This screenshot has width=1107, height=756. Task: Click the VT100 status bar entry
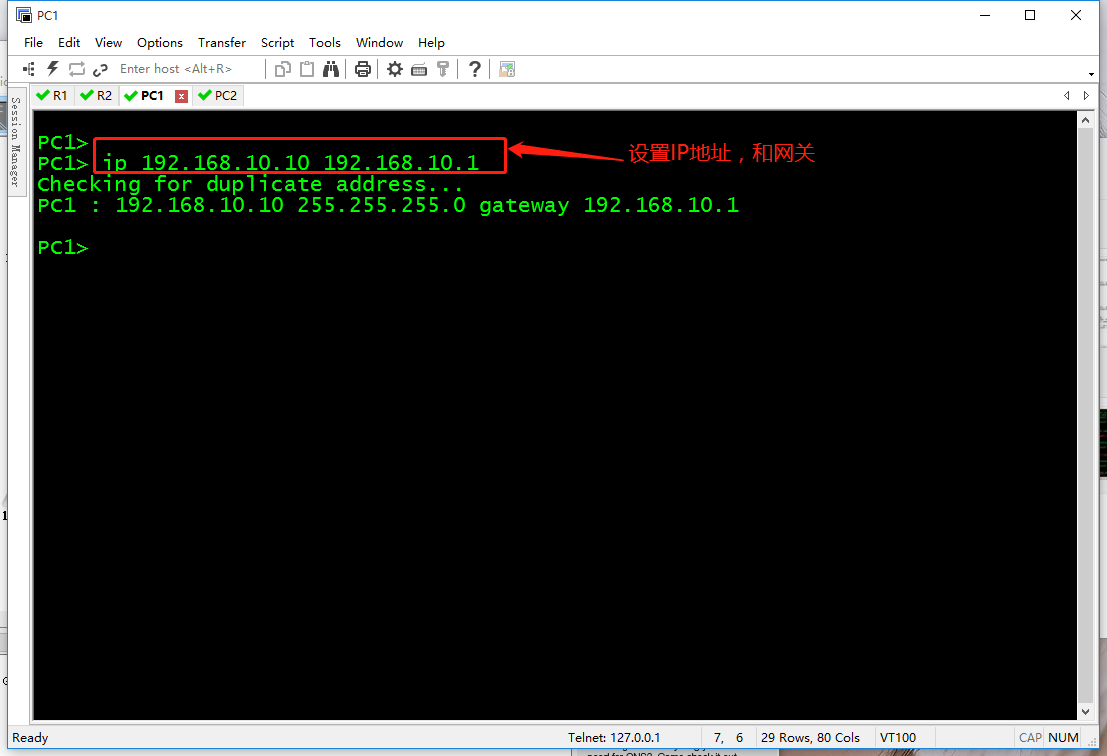(x=898, y=738)
